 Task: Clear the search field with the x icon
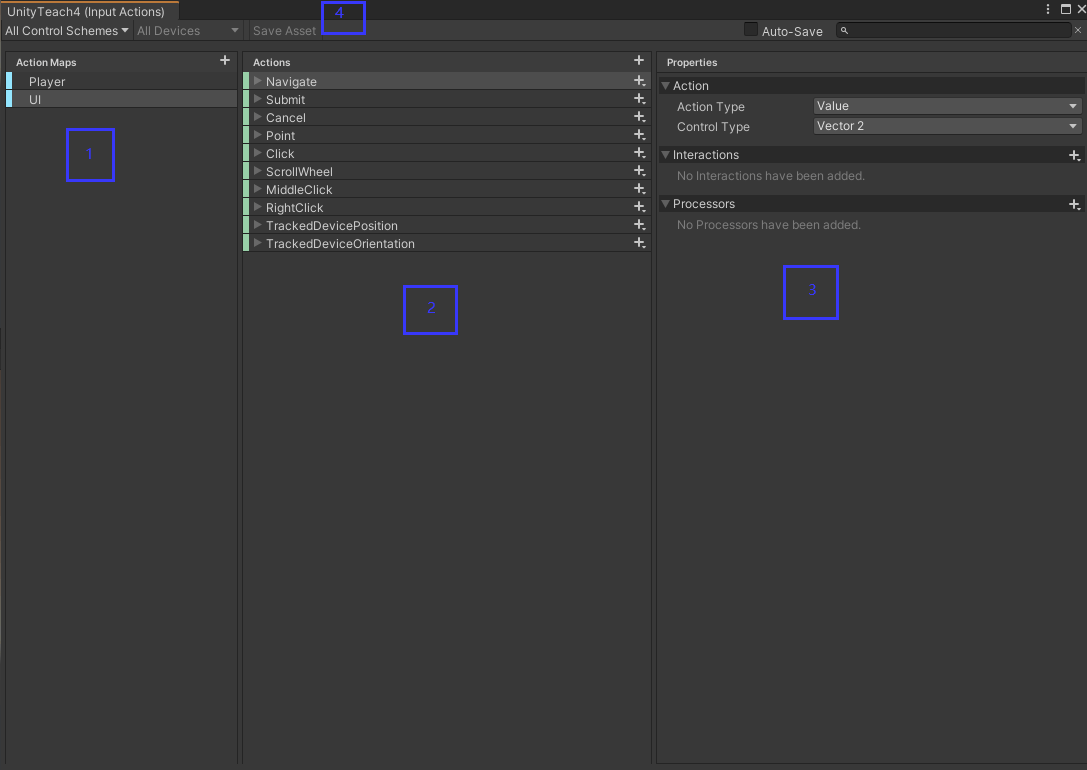[1078, 30]
